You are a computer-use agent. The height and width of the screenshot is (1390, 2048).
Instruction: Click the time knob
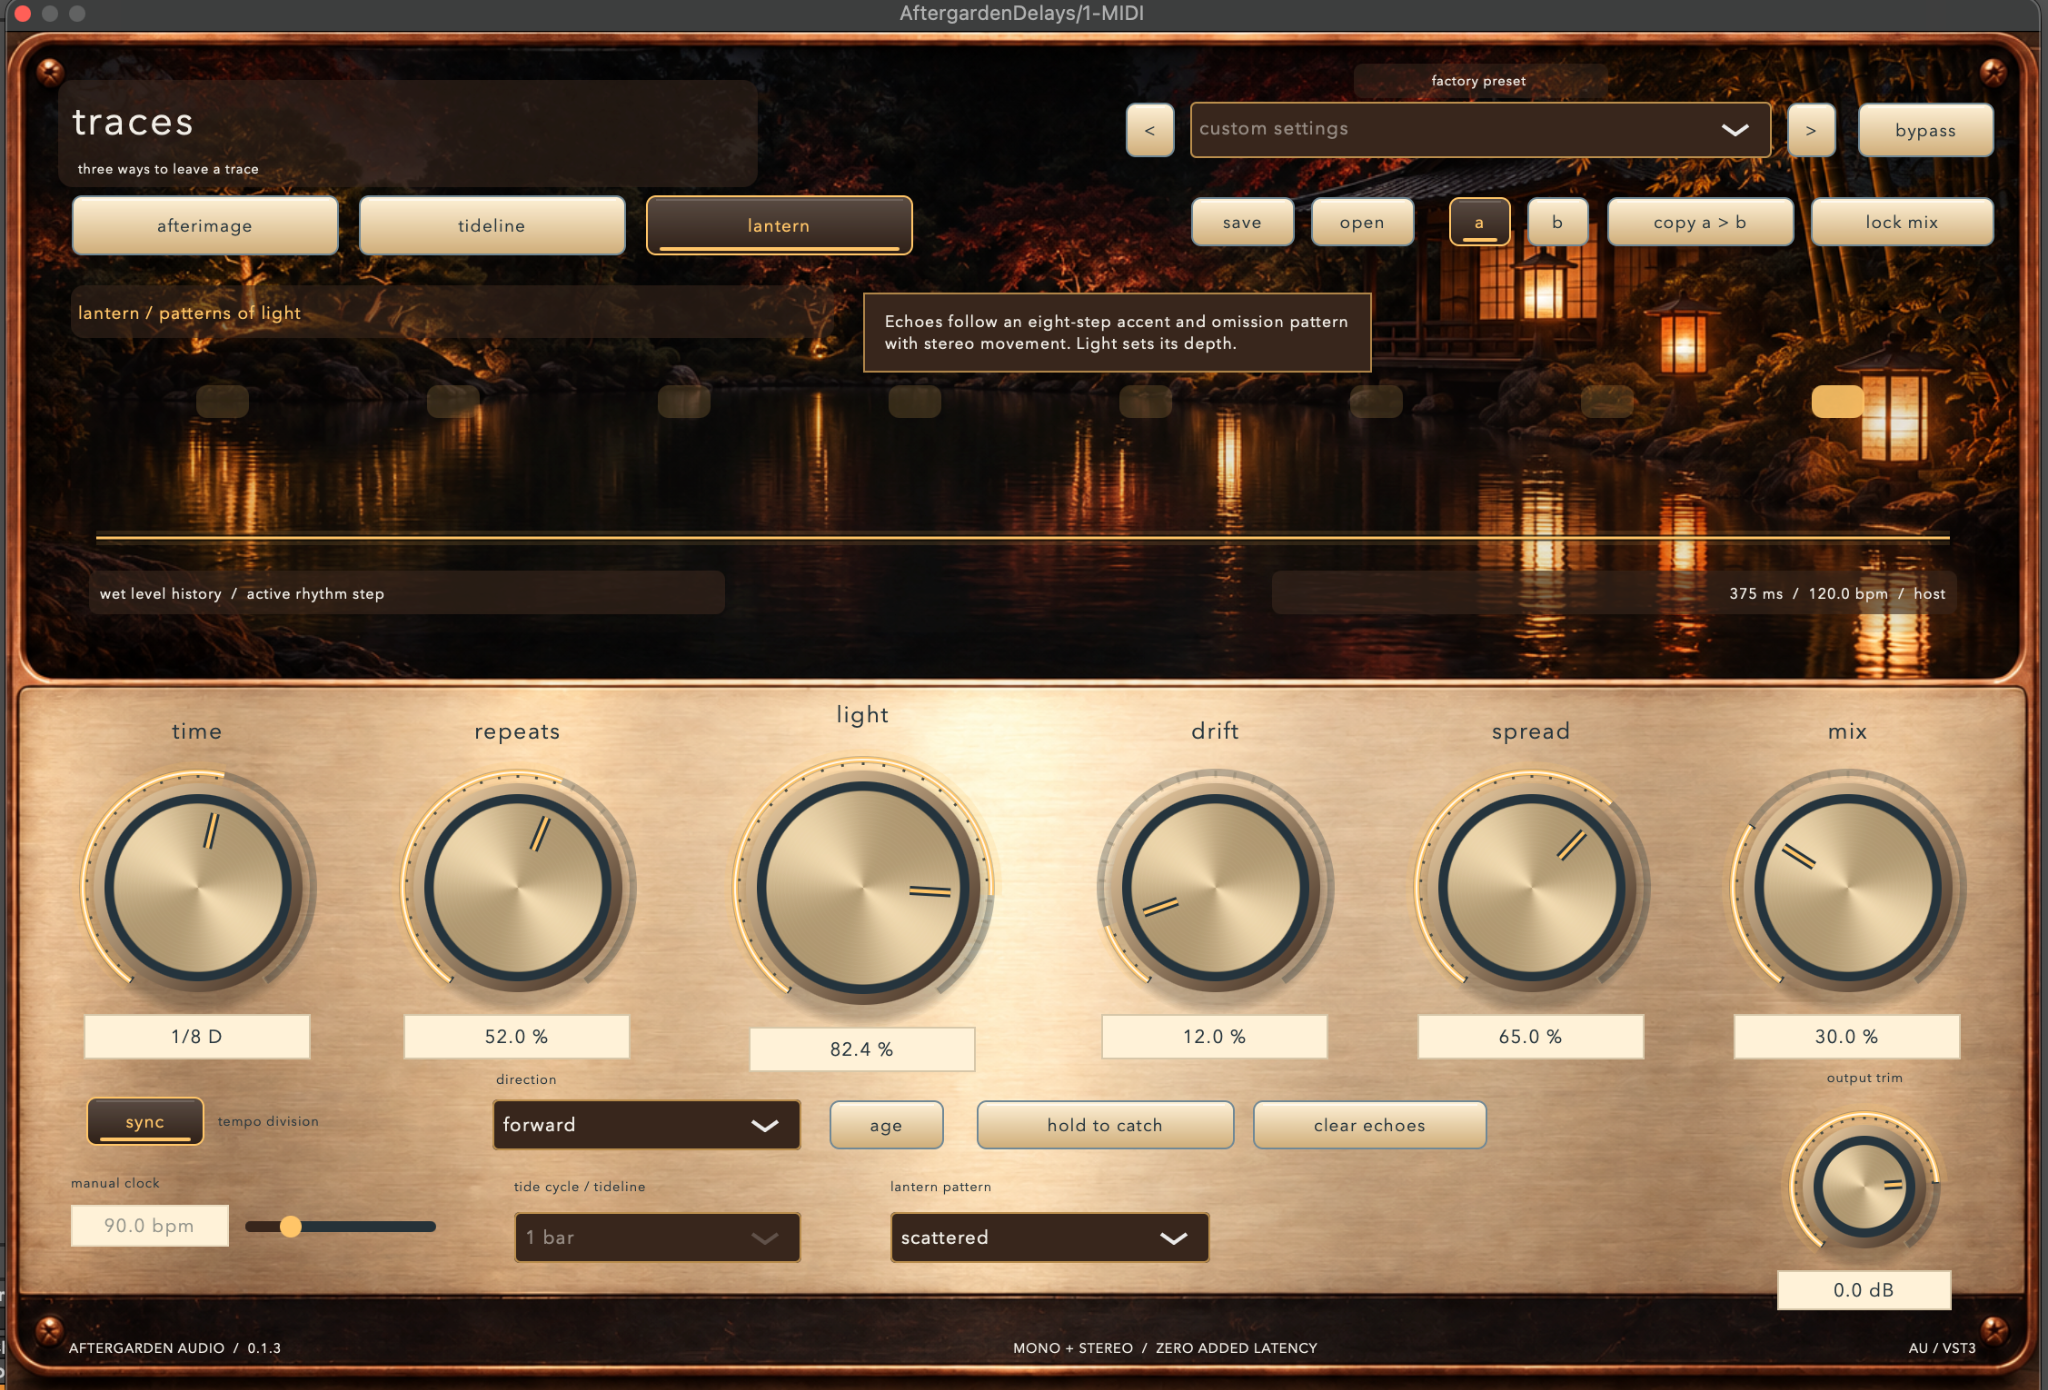198,887
